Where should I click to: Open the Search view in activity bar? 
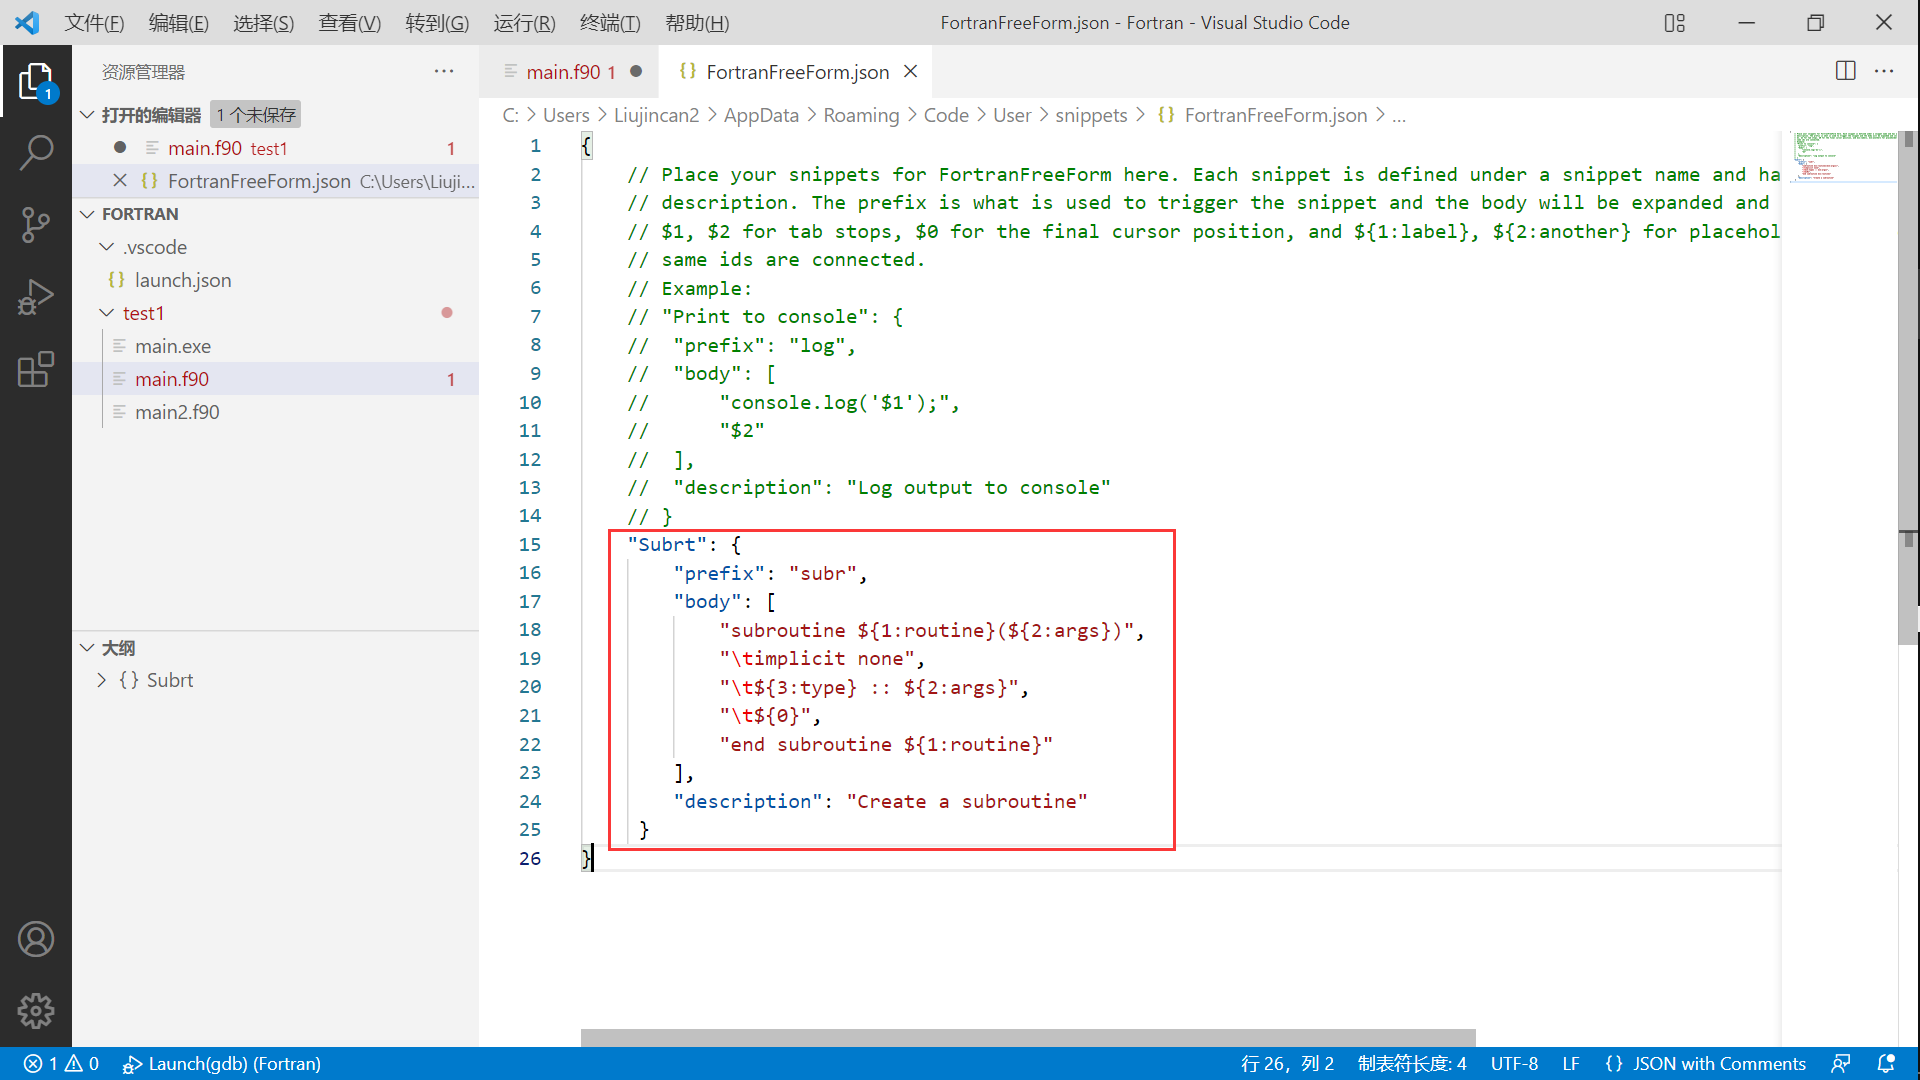point(36,152)
